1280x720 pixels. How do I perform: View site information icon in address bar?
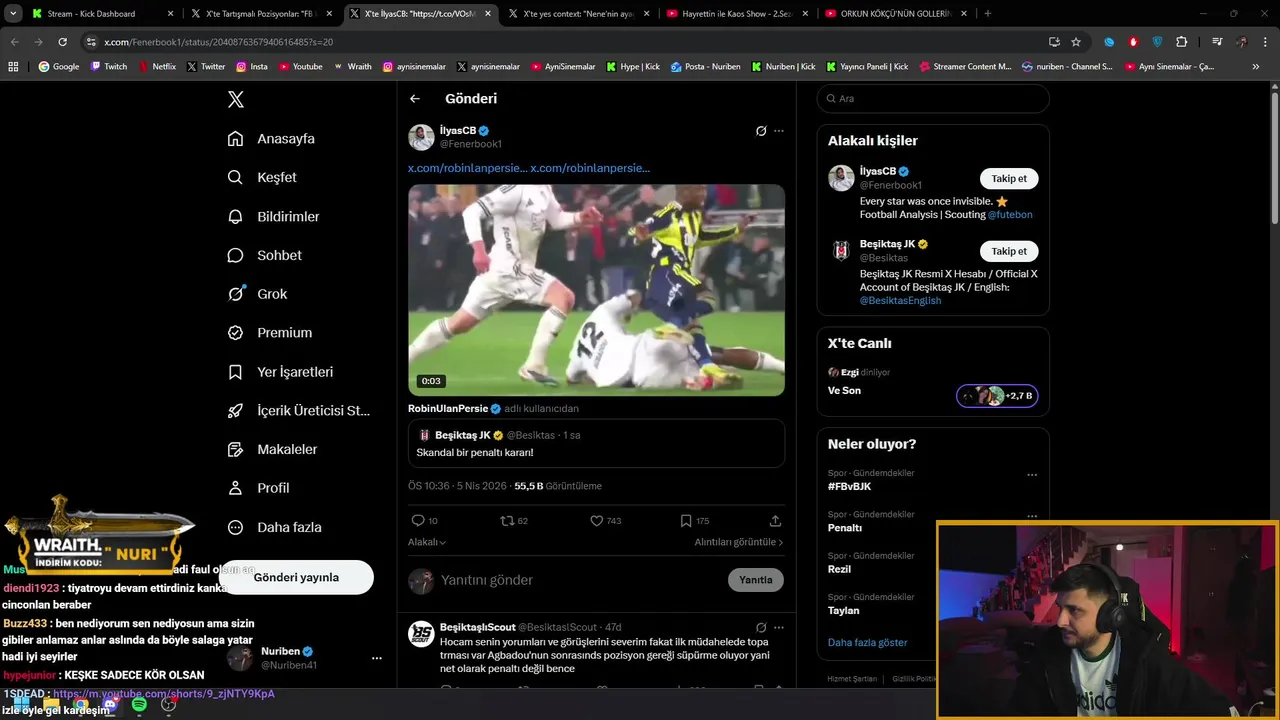(x=91, y=42)
